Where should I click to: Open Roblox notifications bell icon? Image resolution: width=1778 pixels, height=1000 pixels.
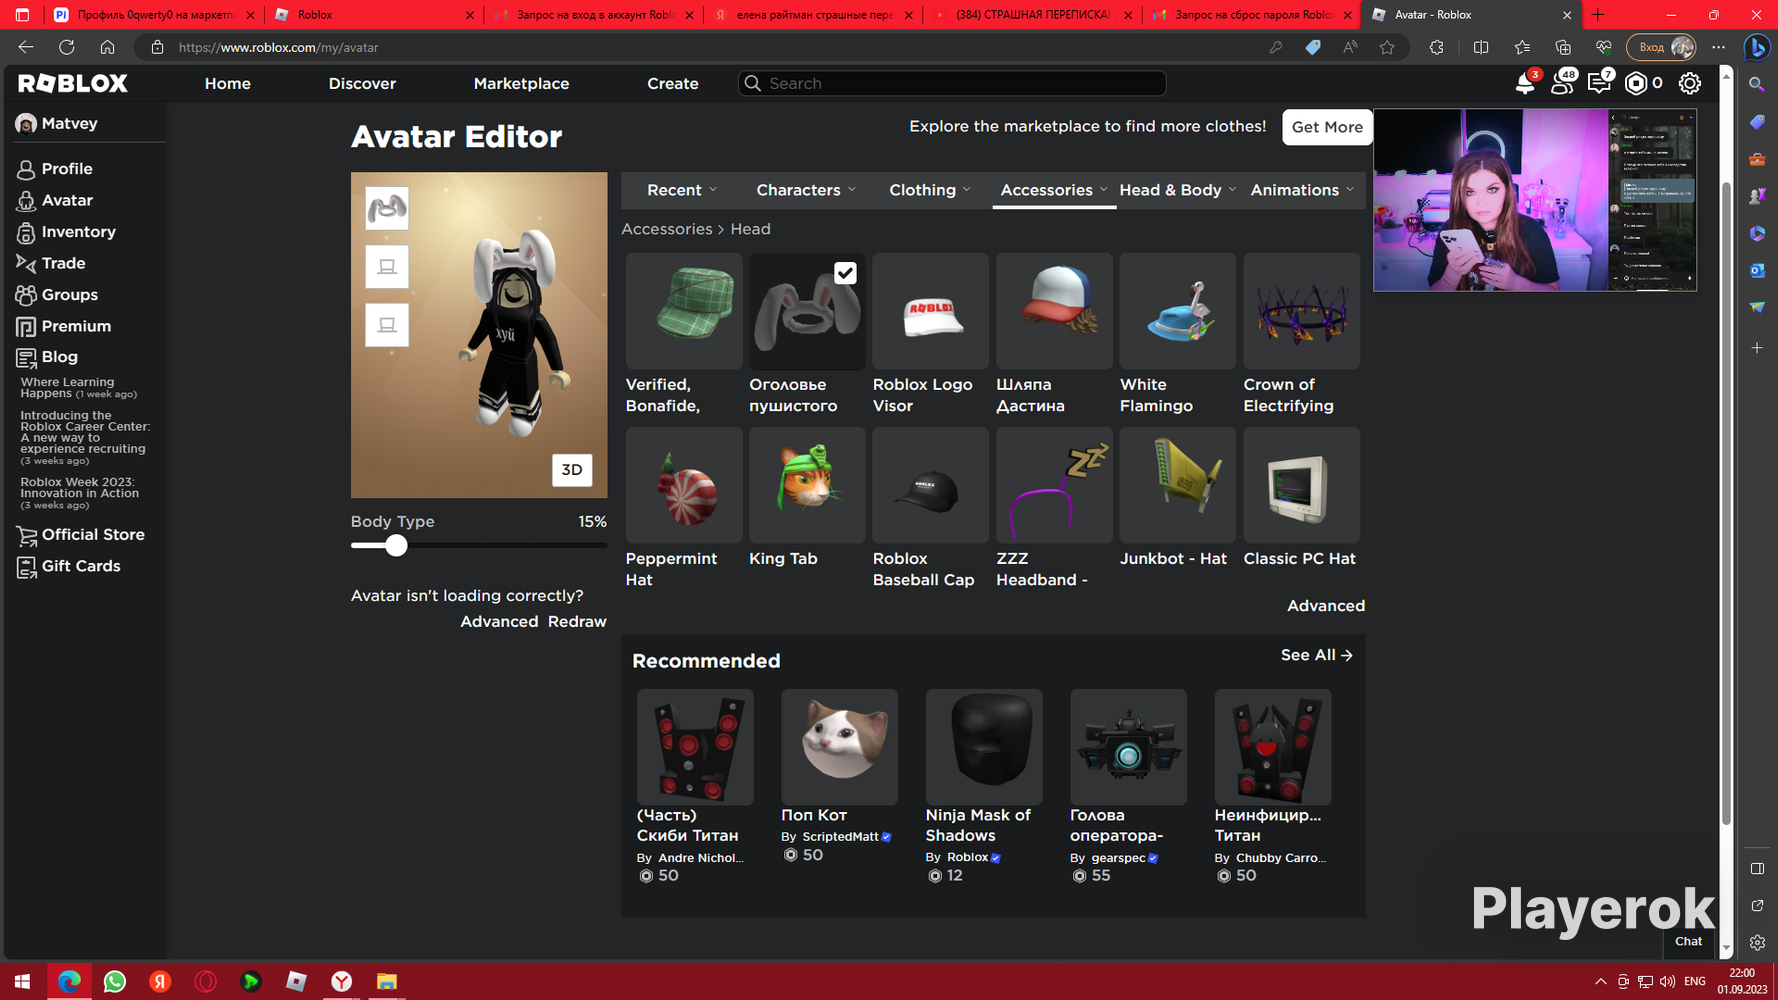click(1525, 83)
